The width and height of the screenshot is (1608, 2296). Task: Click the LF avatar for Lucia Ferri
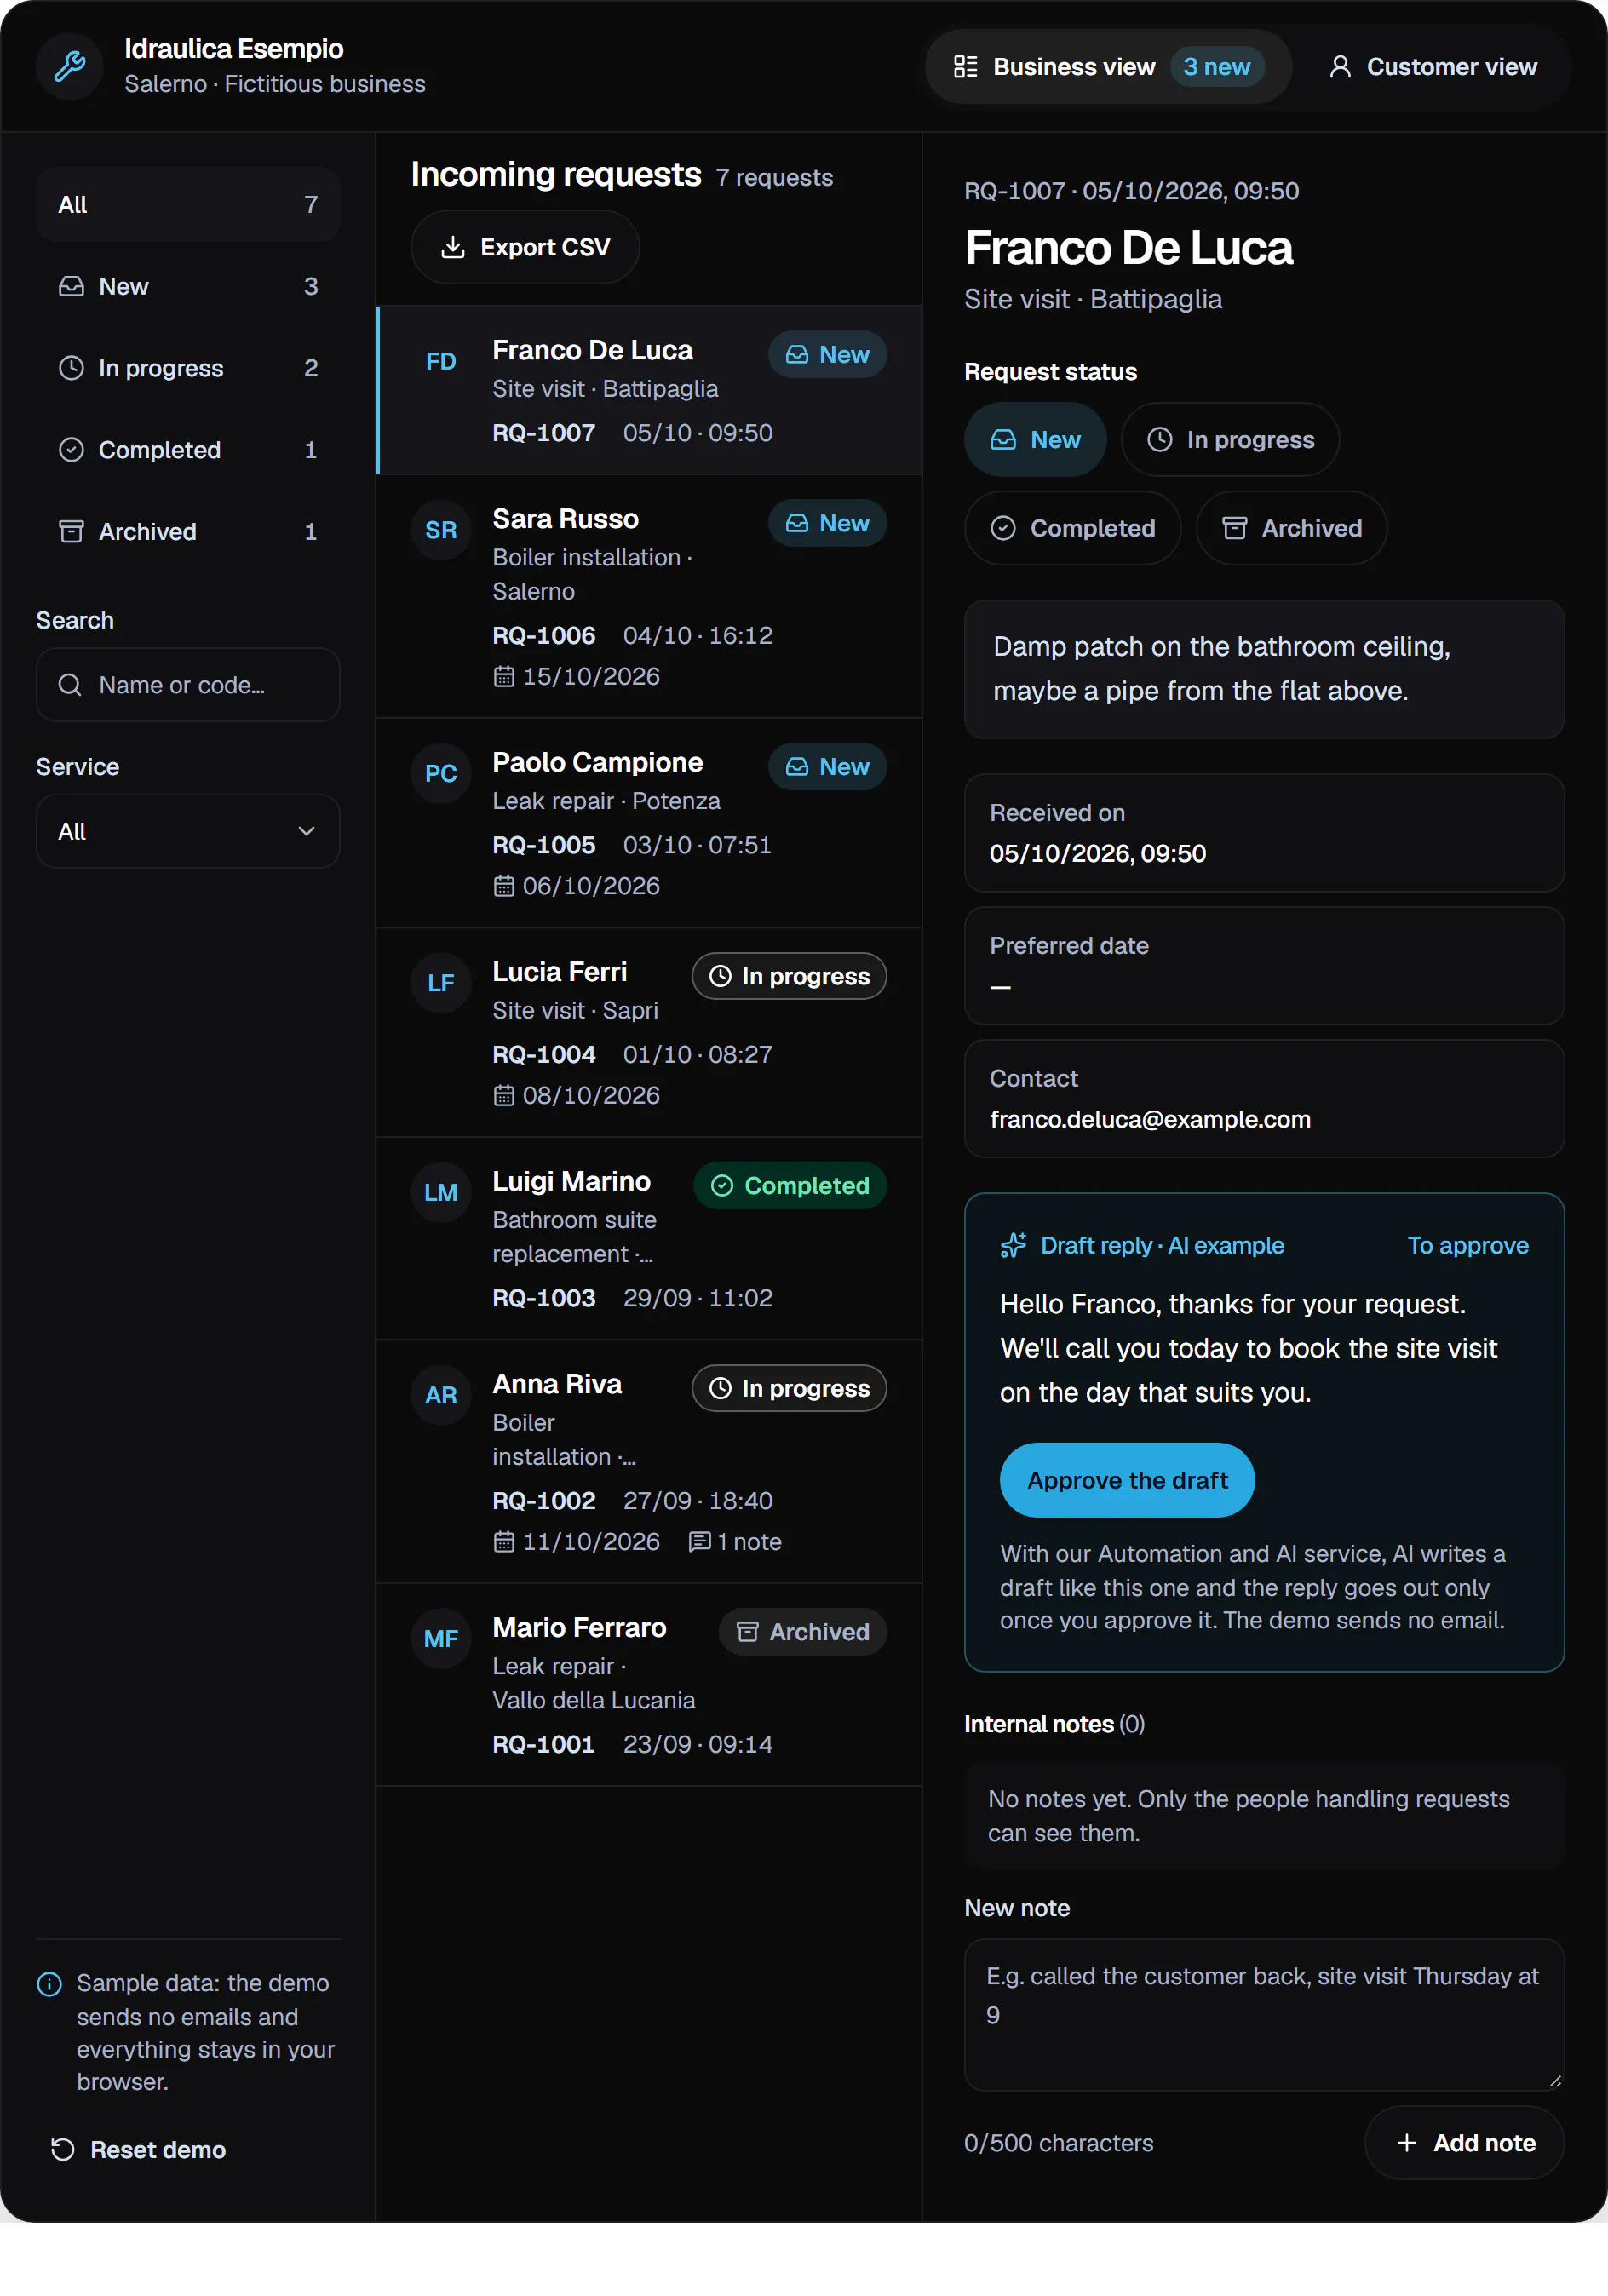[441, 983]
